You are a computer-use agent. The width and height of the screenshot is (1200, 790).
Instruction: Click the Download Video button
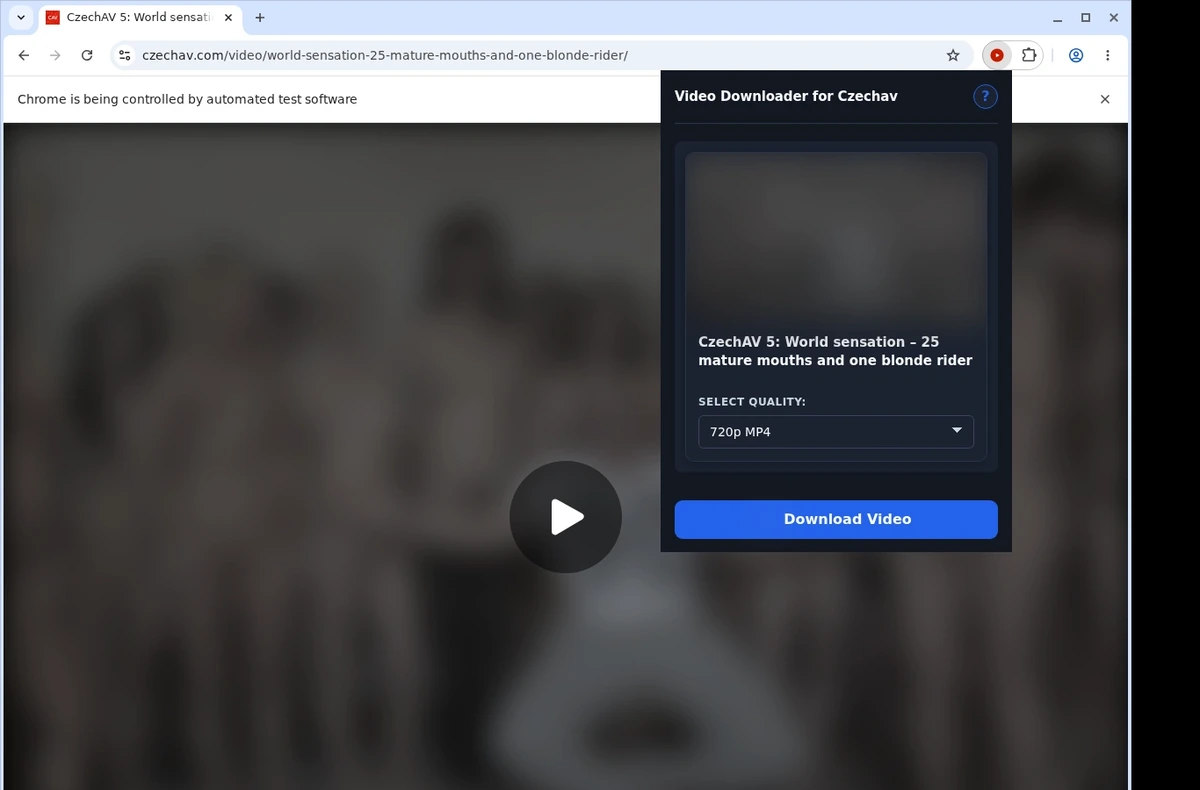pyautogui.click(x=836, y=519)
